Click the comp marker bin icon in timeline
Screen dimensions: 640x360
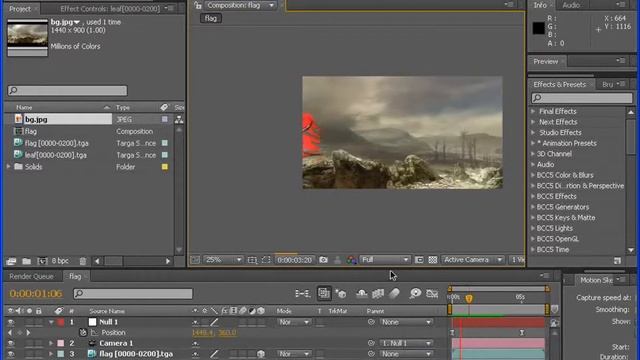554,309
